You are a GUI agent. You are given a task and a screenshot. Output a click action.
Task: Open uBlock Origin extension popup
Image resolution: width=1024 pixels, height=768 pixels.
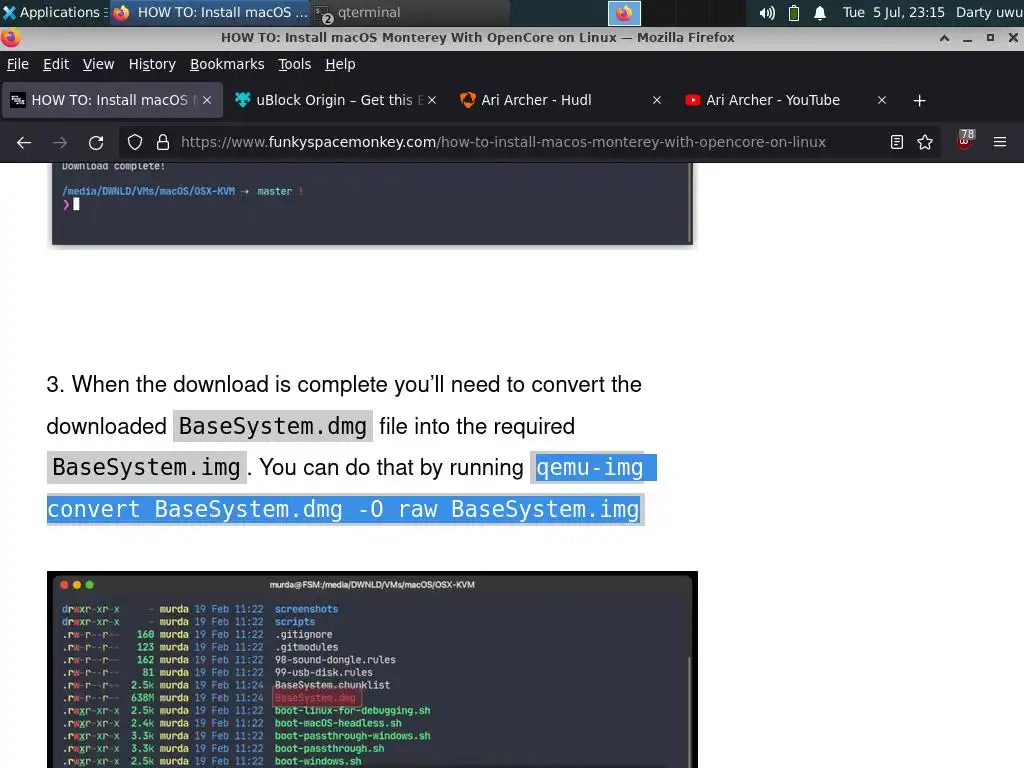pos(965,140)
